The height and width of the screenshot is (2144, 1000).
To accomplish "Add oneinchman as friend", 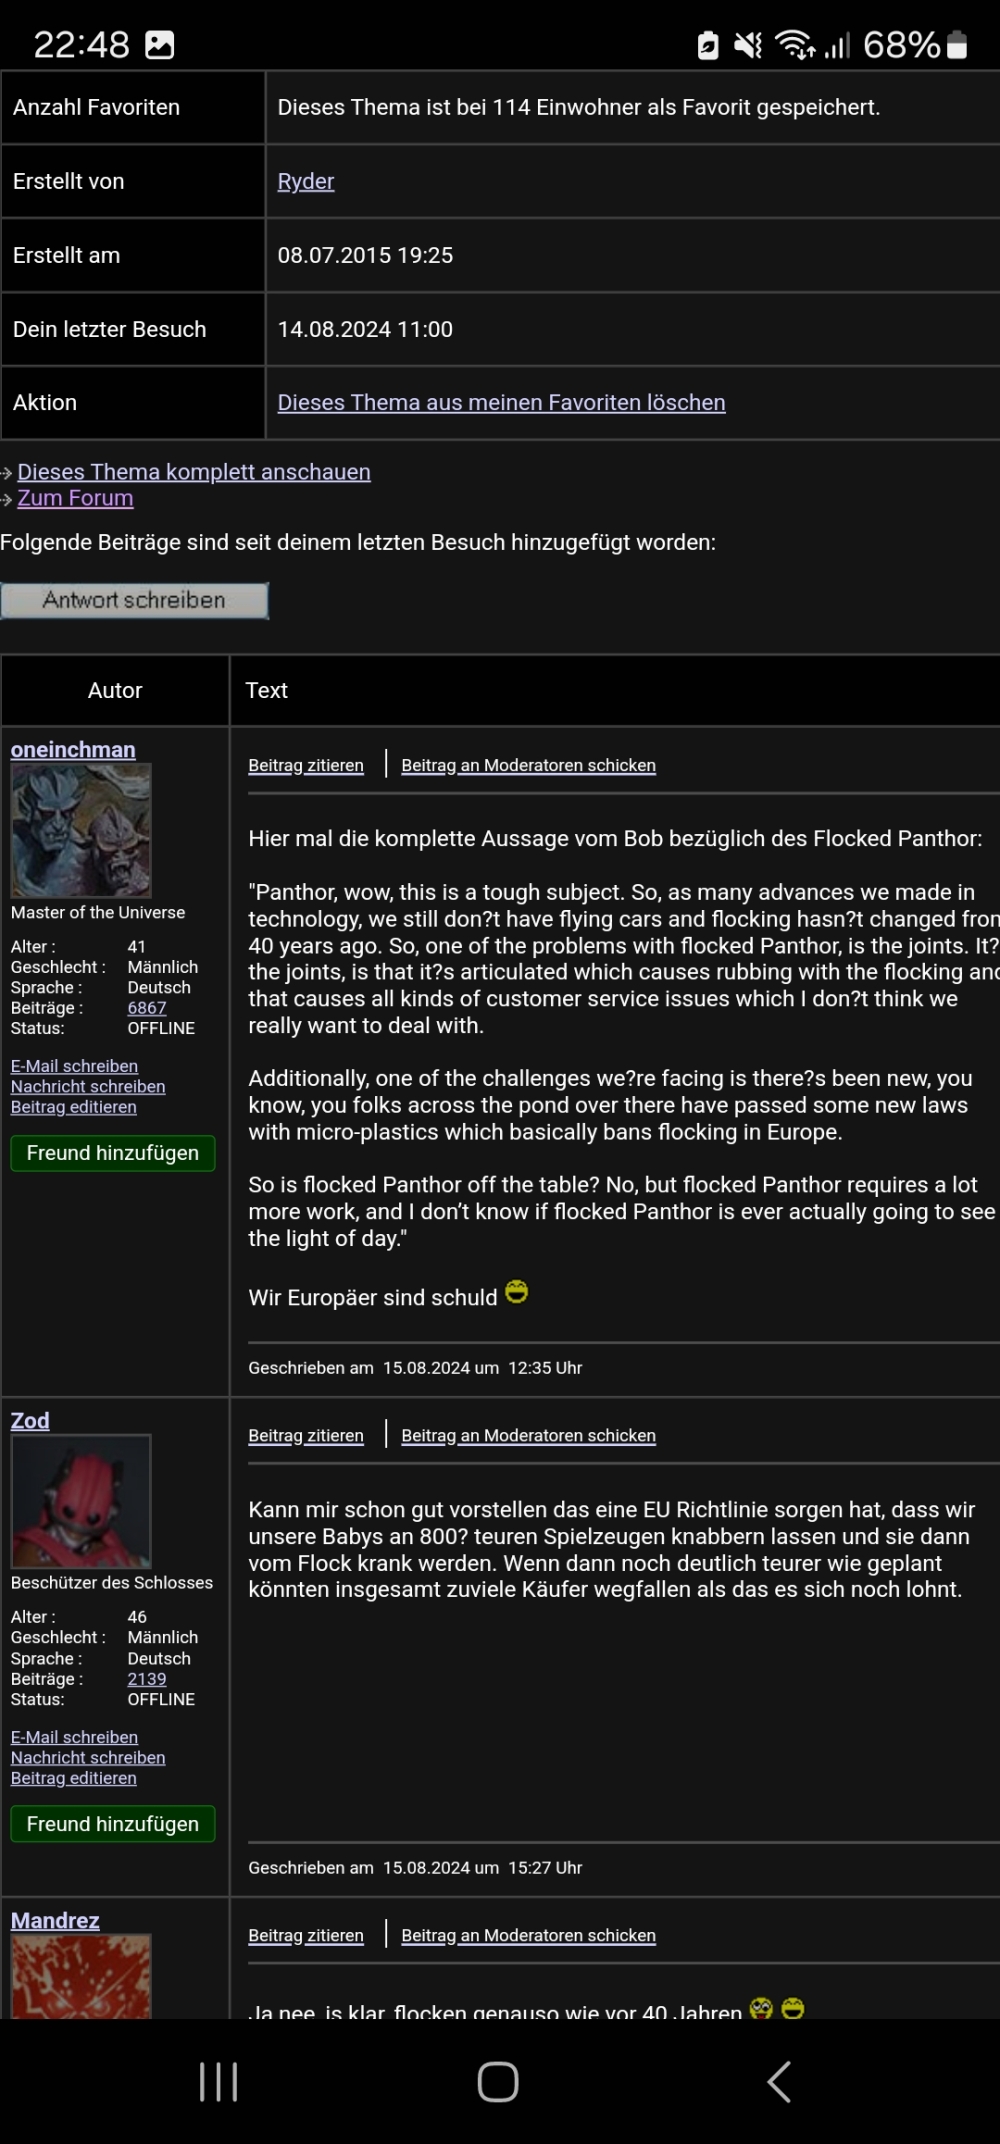I will click(113, 1153).
